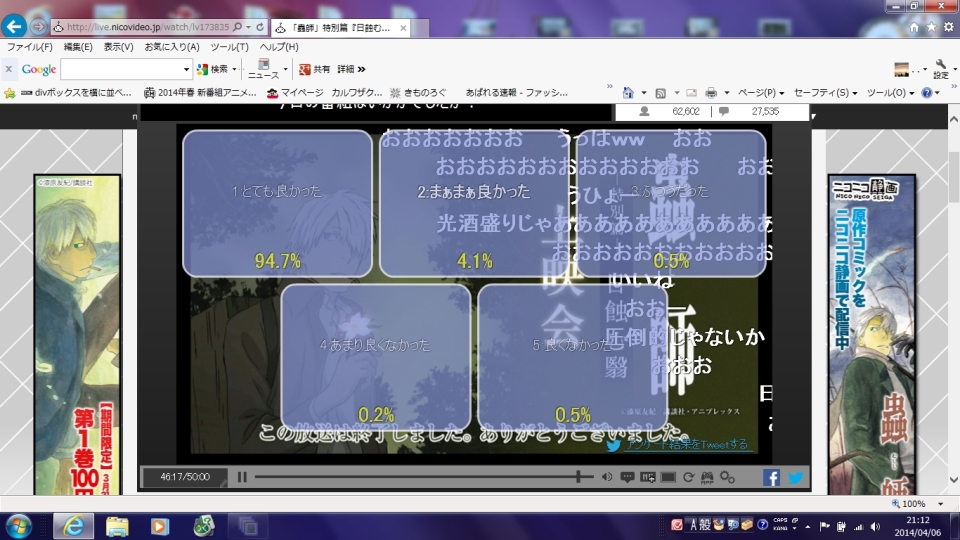The image size is (960, 540).
Task: Click the system tray volume speaker icon
Action: 875,526
